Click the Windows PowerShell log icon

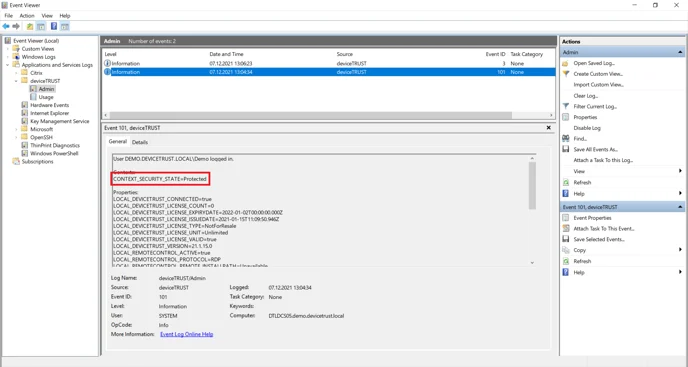[x=25, y=154]
